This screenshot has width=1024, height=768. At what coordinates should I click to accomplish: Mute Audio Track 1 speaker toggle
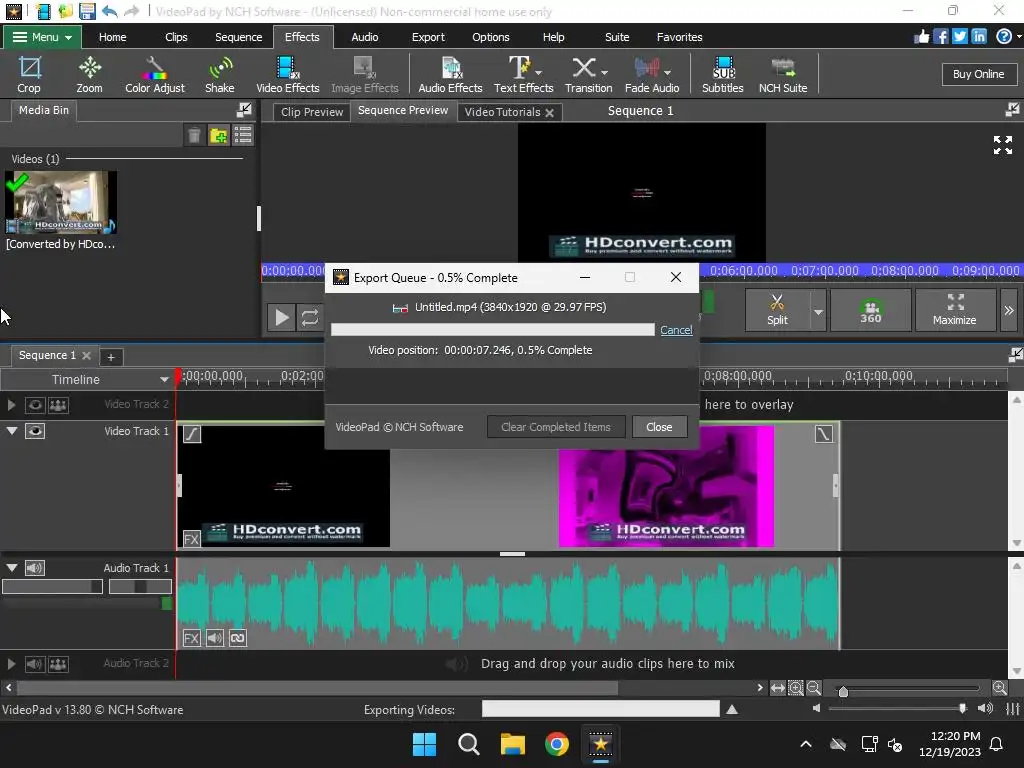(x=35, y=568)
